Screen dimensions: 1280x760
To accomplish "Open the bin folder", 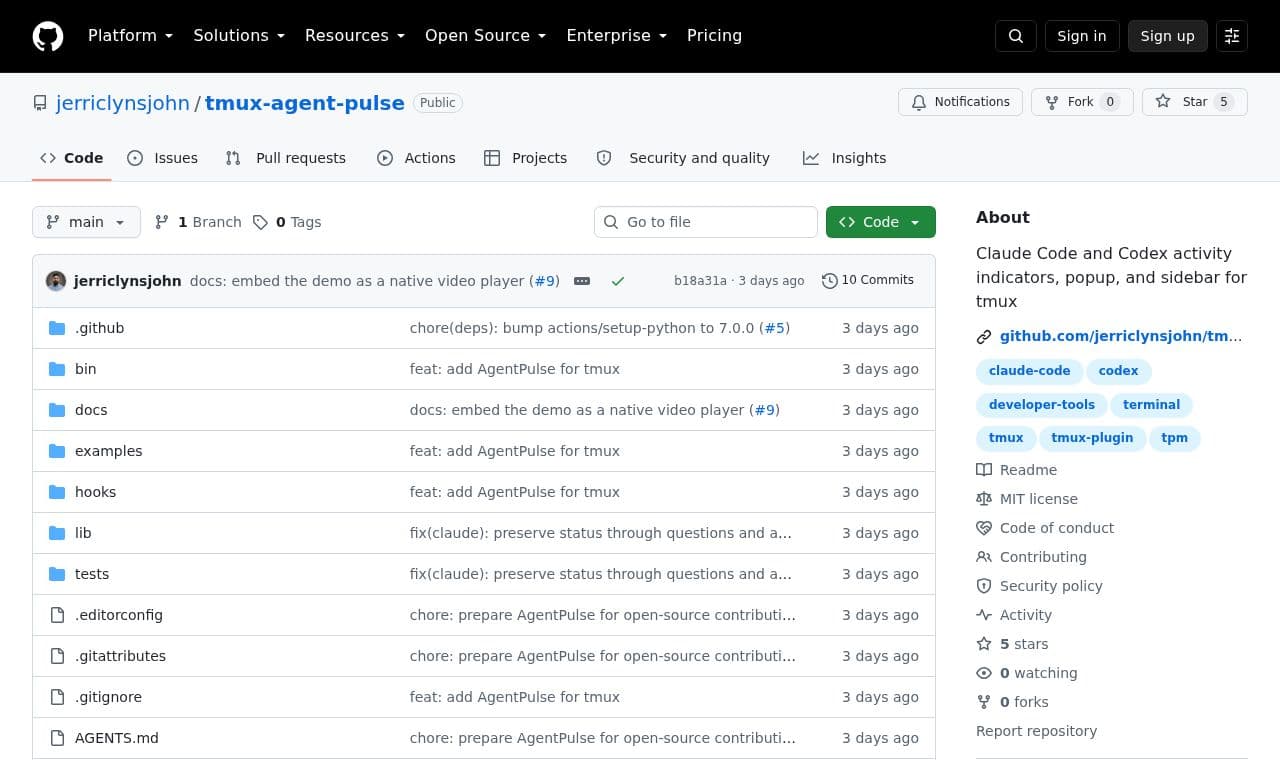I will [86, 369].
